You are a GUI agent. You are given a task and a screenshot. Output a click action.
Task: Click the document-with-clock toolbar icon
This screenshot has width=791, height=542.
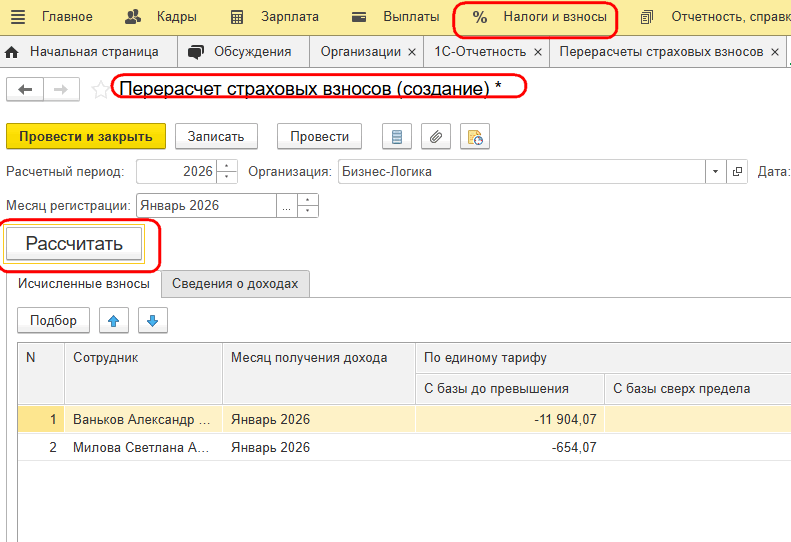coord(475,136)
